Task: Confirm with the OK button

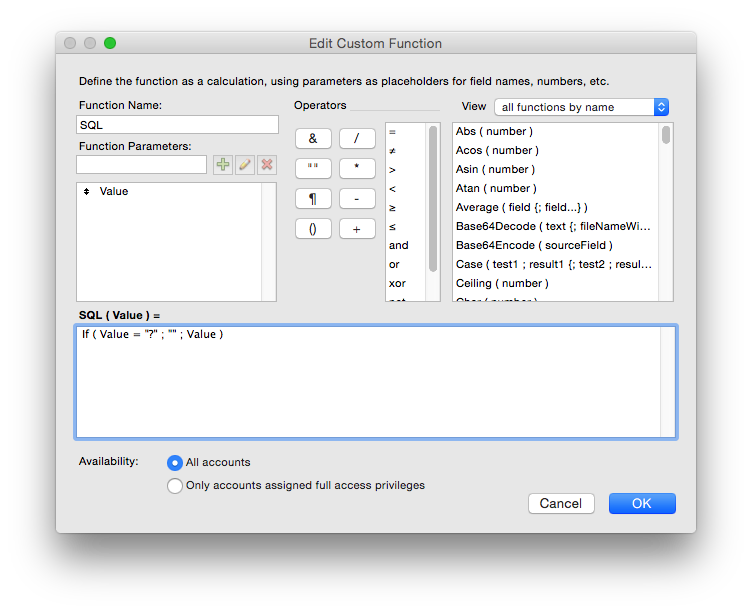Action: (642, 503)
